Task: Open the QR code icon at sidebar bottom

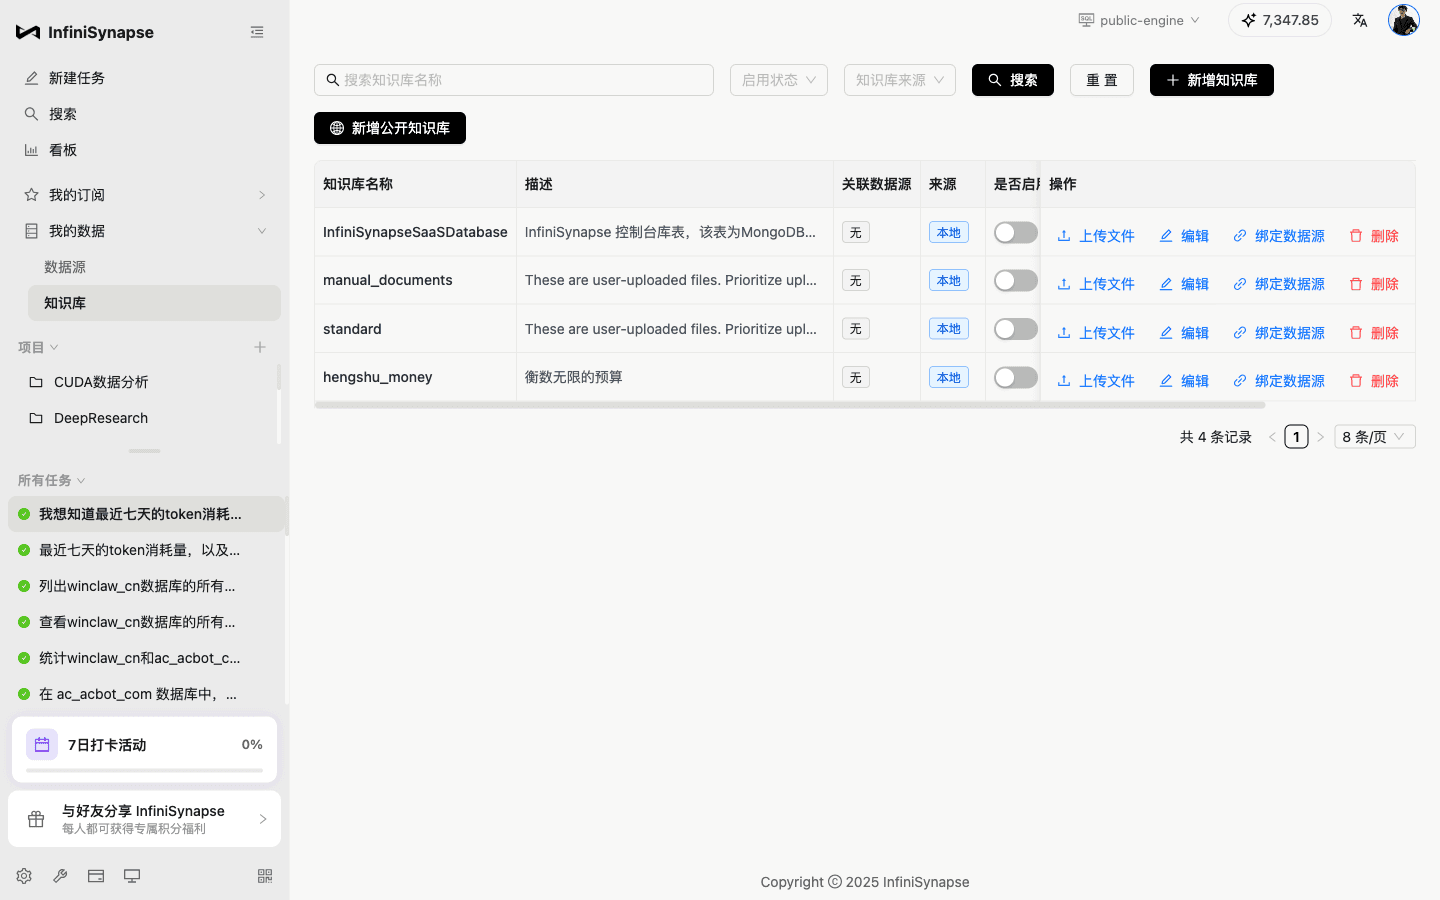Action: [265, 876]
